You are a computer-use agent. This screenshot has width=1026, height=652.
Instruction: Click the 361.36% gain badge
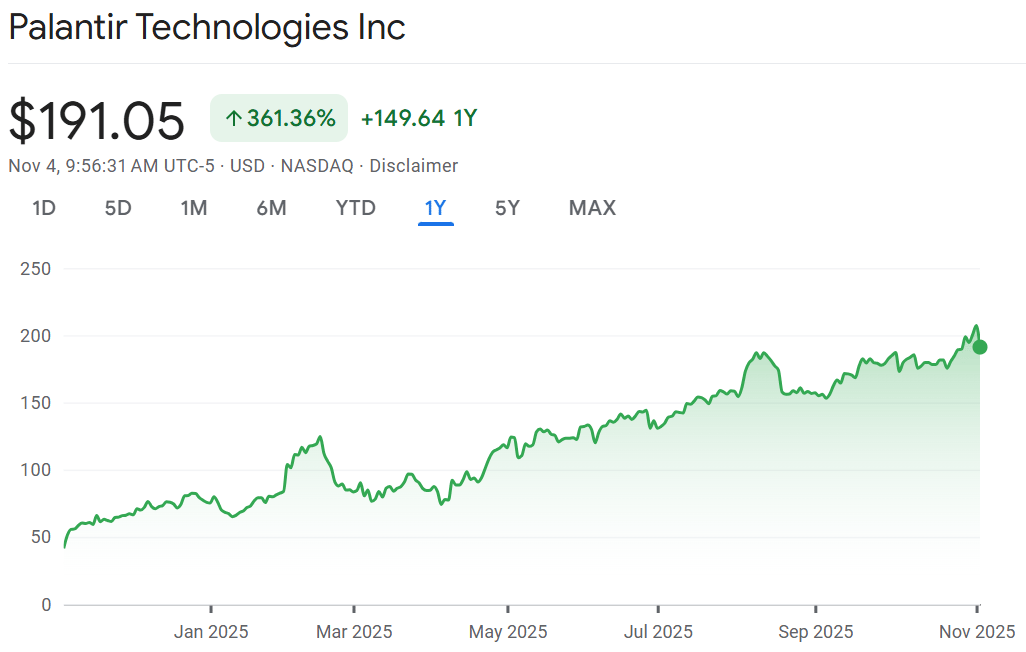pyautogui.click(x=279, y=118)
